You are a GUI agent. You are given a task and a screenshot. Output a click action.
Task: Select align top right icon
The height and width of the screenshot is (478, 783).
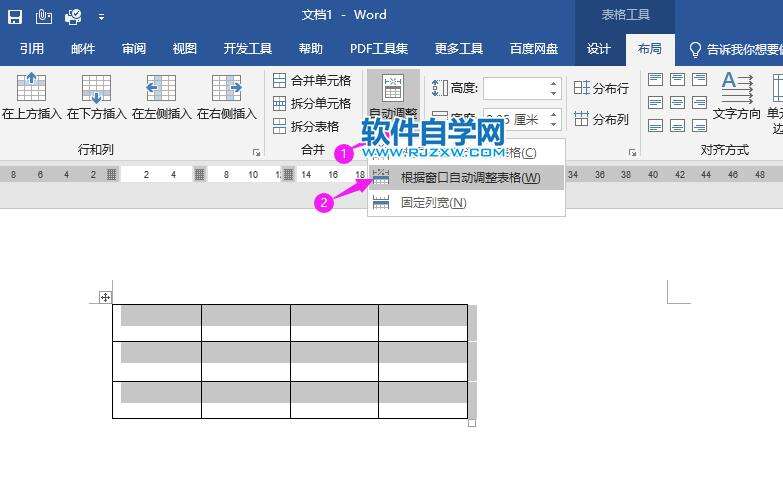click(x=699, y=80)
